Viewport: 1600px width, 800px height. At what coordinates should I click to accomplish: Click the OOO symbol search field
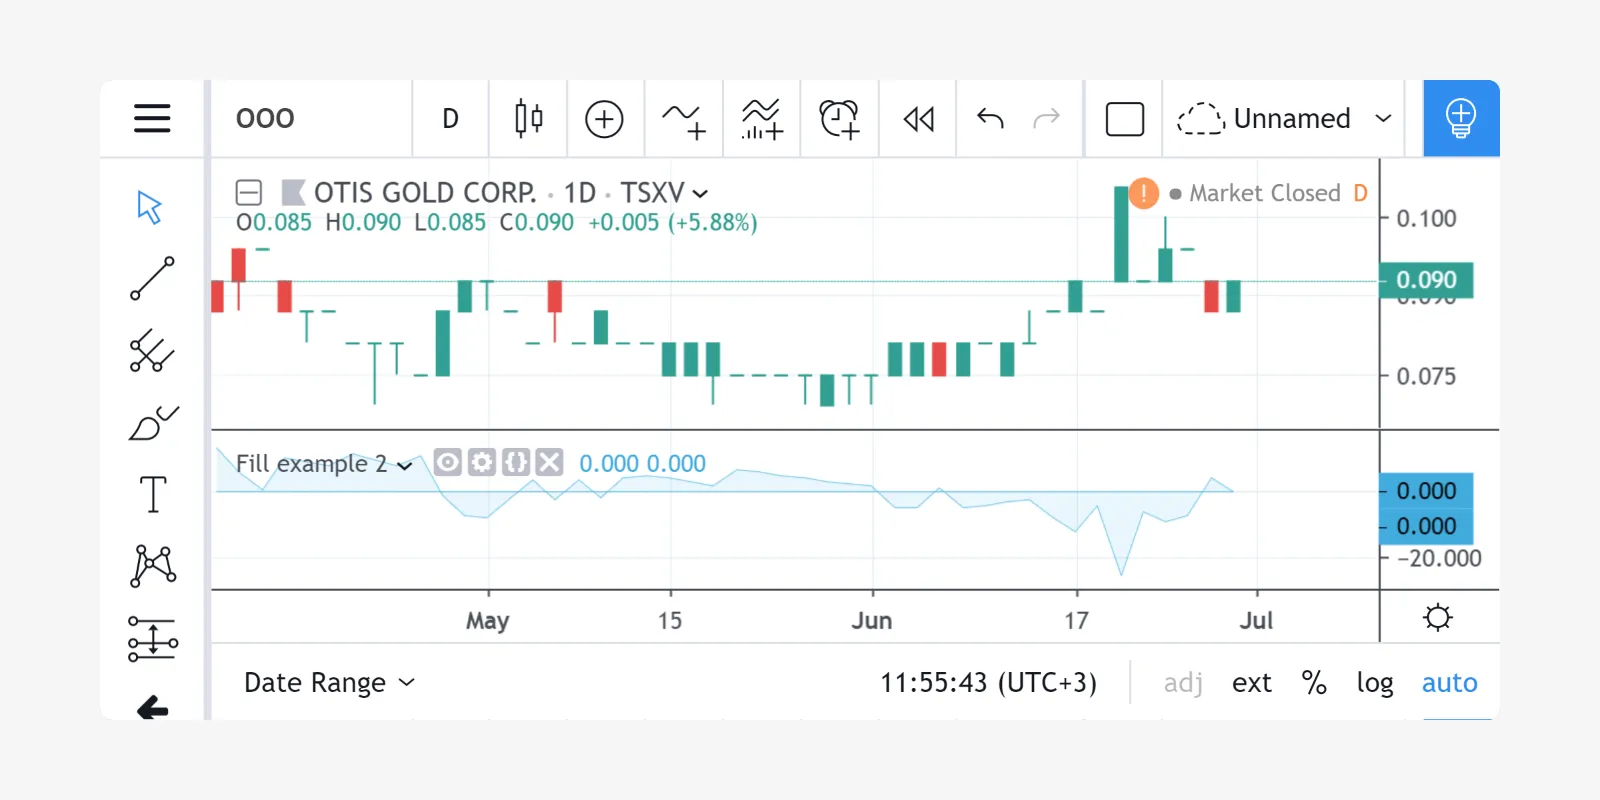click(310, 118)
